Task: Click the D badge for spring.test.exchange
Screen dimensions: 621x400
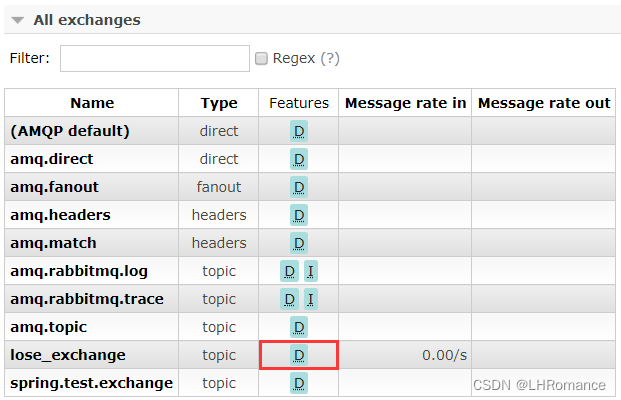Action: click(x=299, y=383)
